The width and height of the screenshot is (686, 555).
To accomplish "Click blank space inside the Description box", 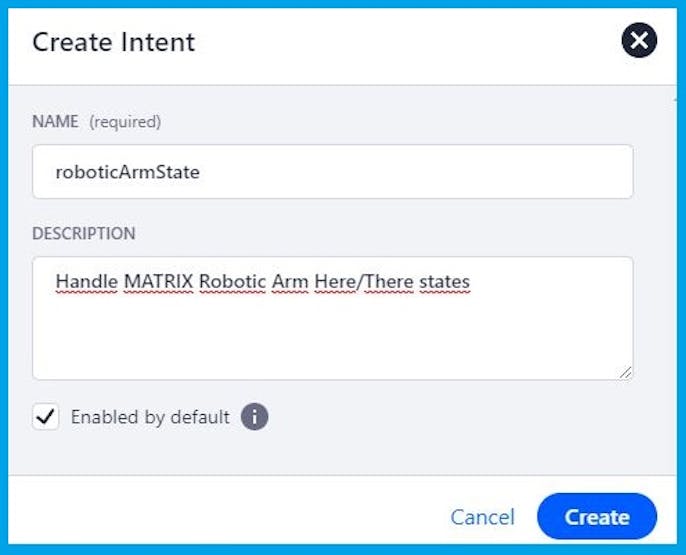I will (x=330, y=340).
